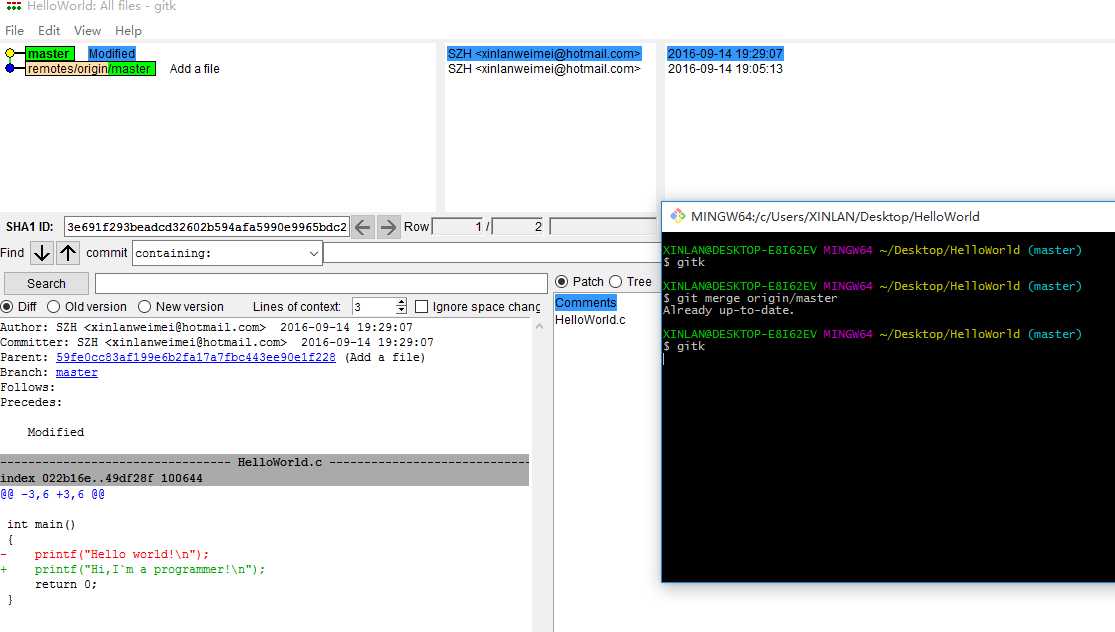The width and height of the screenshot is (1115, 632).
Task: Select the Tree radio button
Action: (x=616, y=282)
